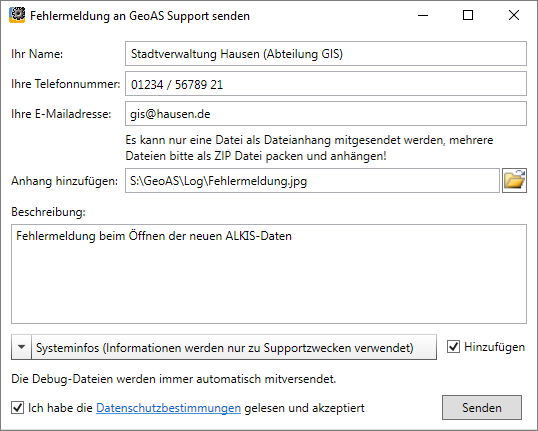This screenshot has height=431, width=538.
Task: Maximize the Fehlermeldung dialog window
Action: [468, 15]
